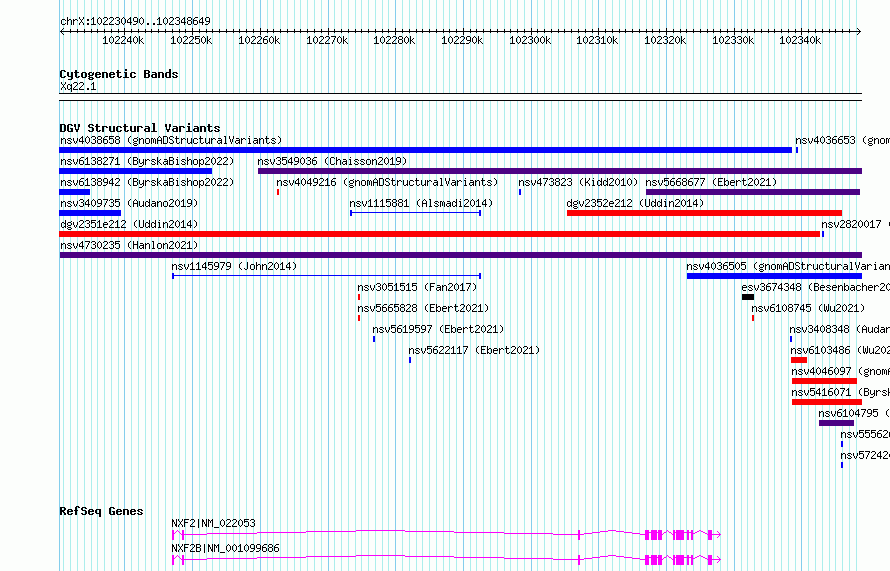Click the NXF2B|NM_001099686 gene label
890x571 pixels.
(x=225, y=548)
